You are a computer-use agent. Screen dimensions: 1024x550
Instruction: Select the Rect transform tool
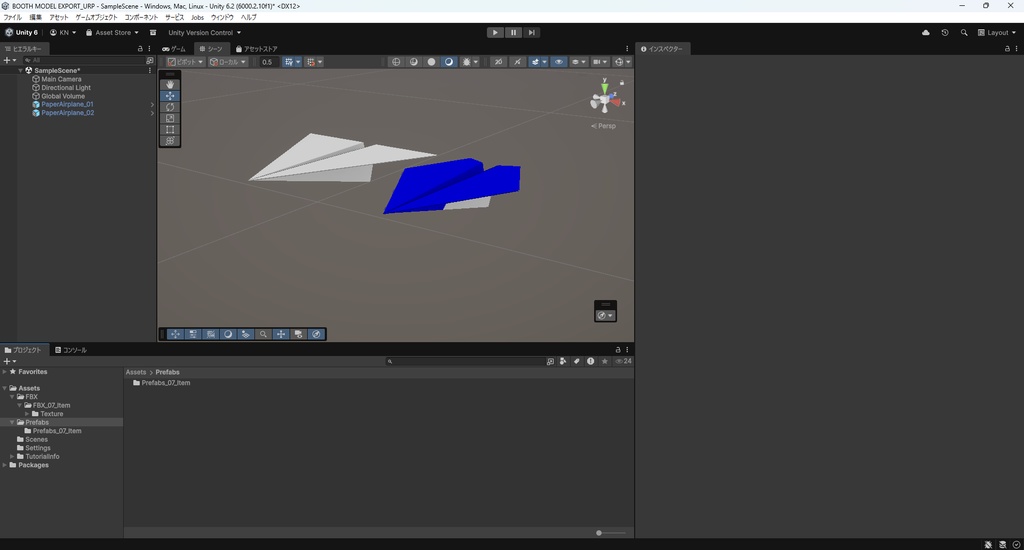click(x=170, y=129)
